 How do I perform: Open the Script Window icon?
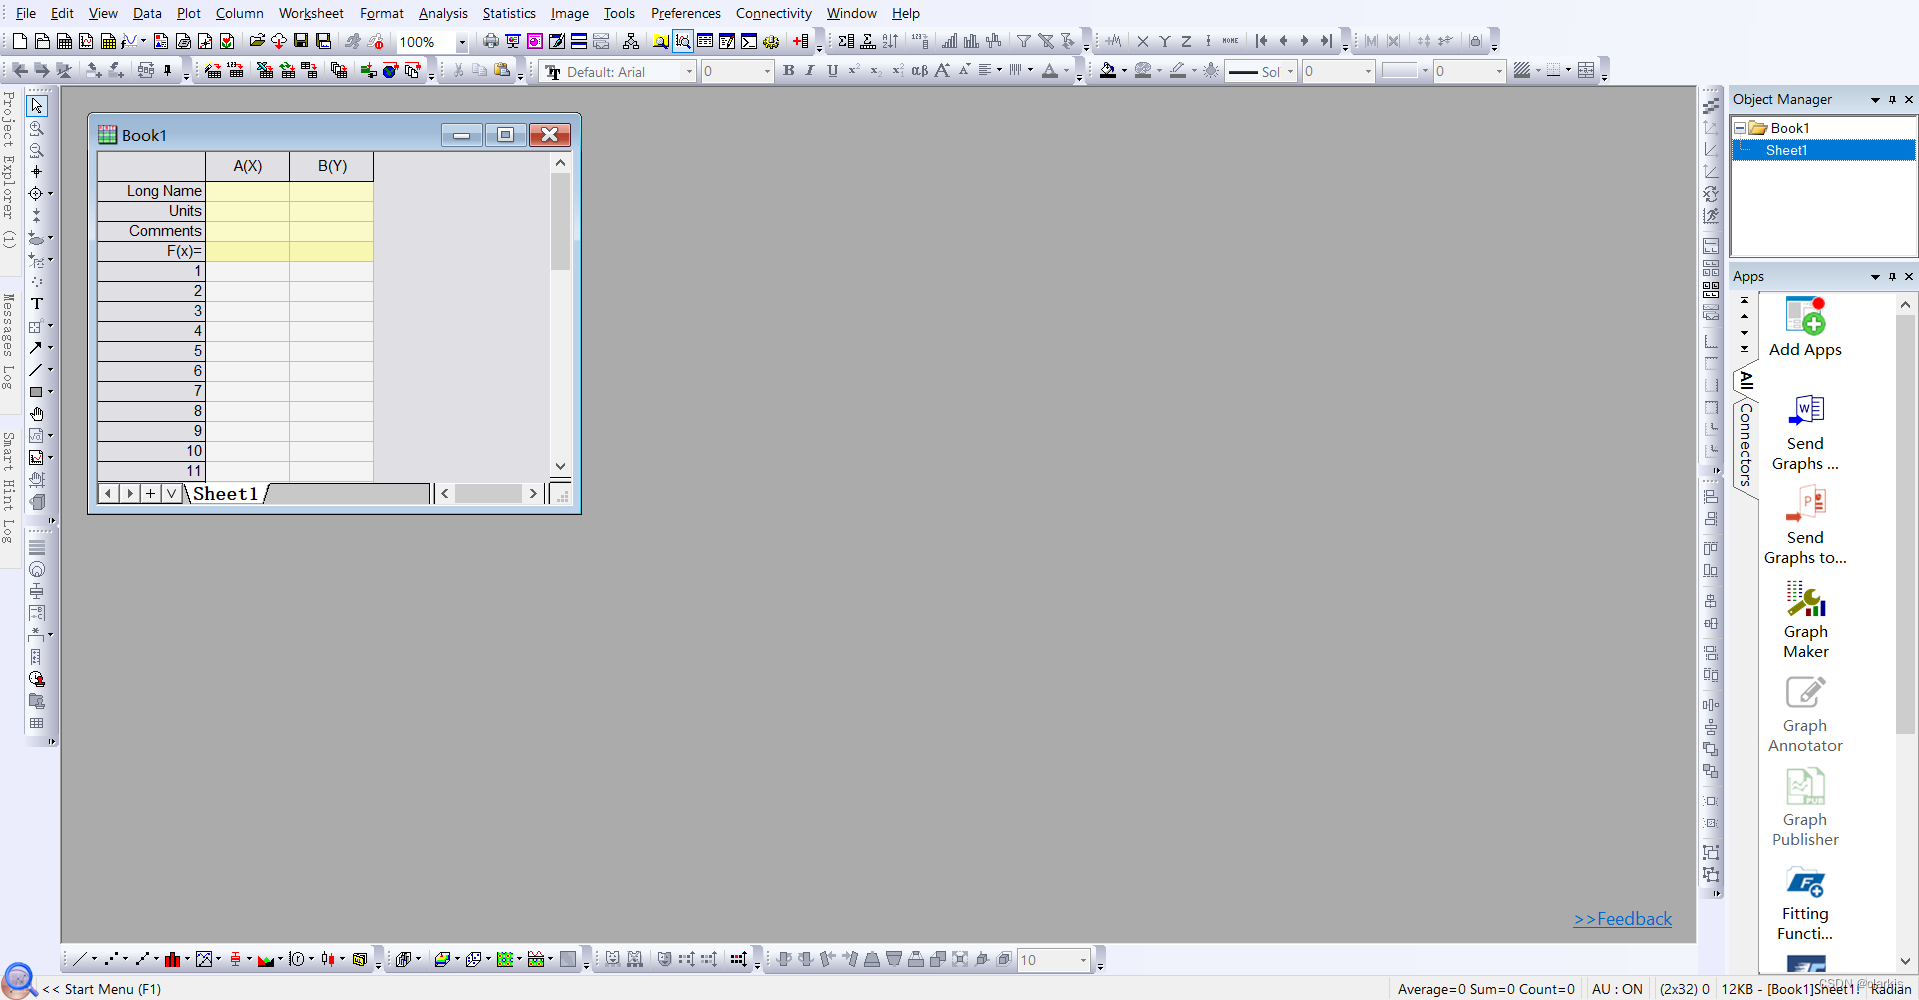pos(748,41)
